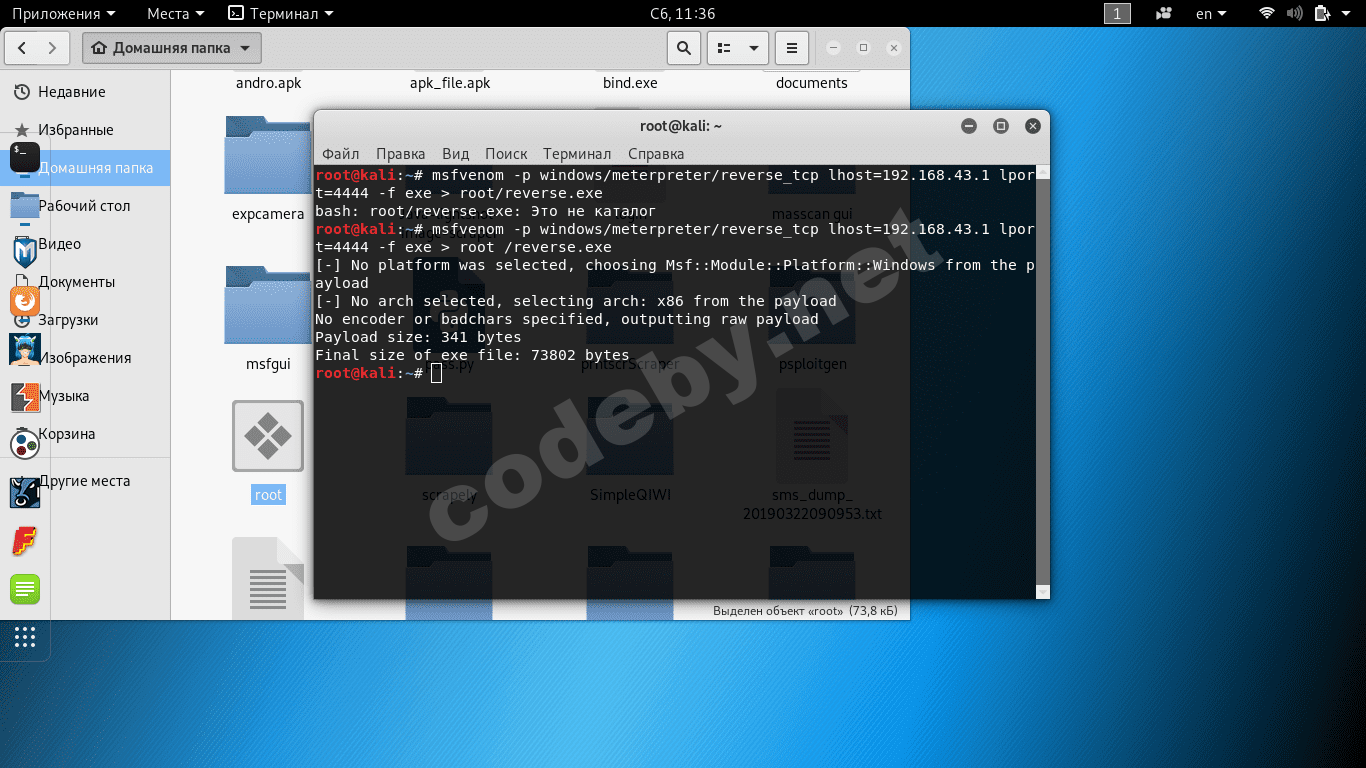This screenshot has height=768, width=1366.
Task: Open the en keyboard layout selector
Action: click(1211, 14)
